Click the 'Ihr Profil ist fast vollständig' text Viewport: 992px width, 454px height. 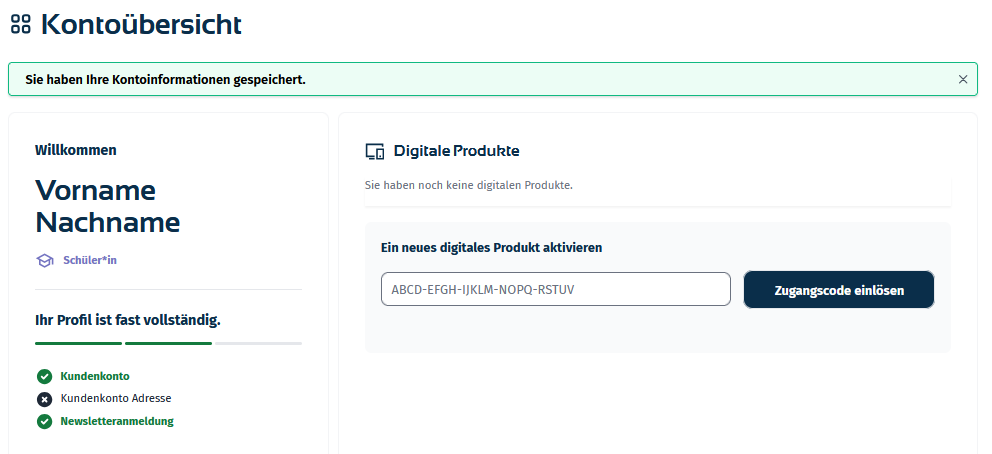point(128,321)
